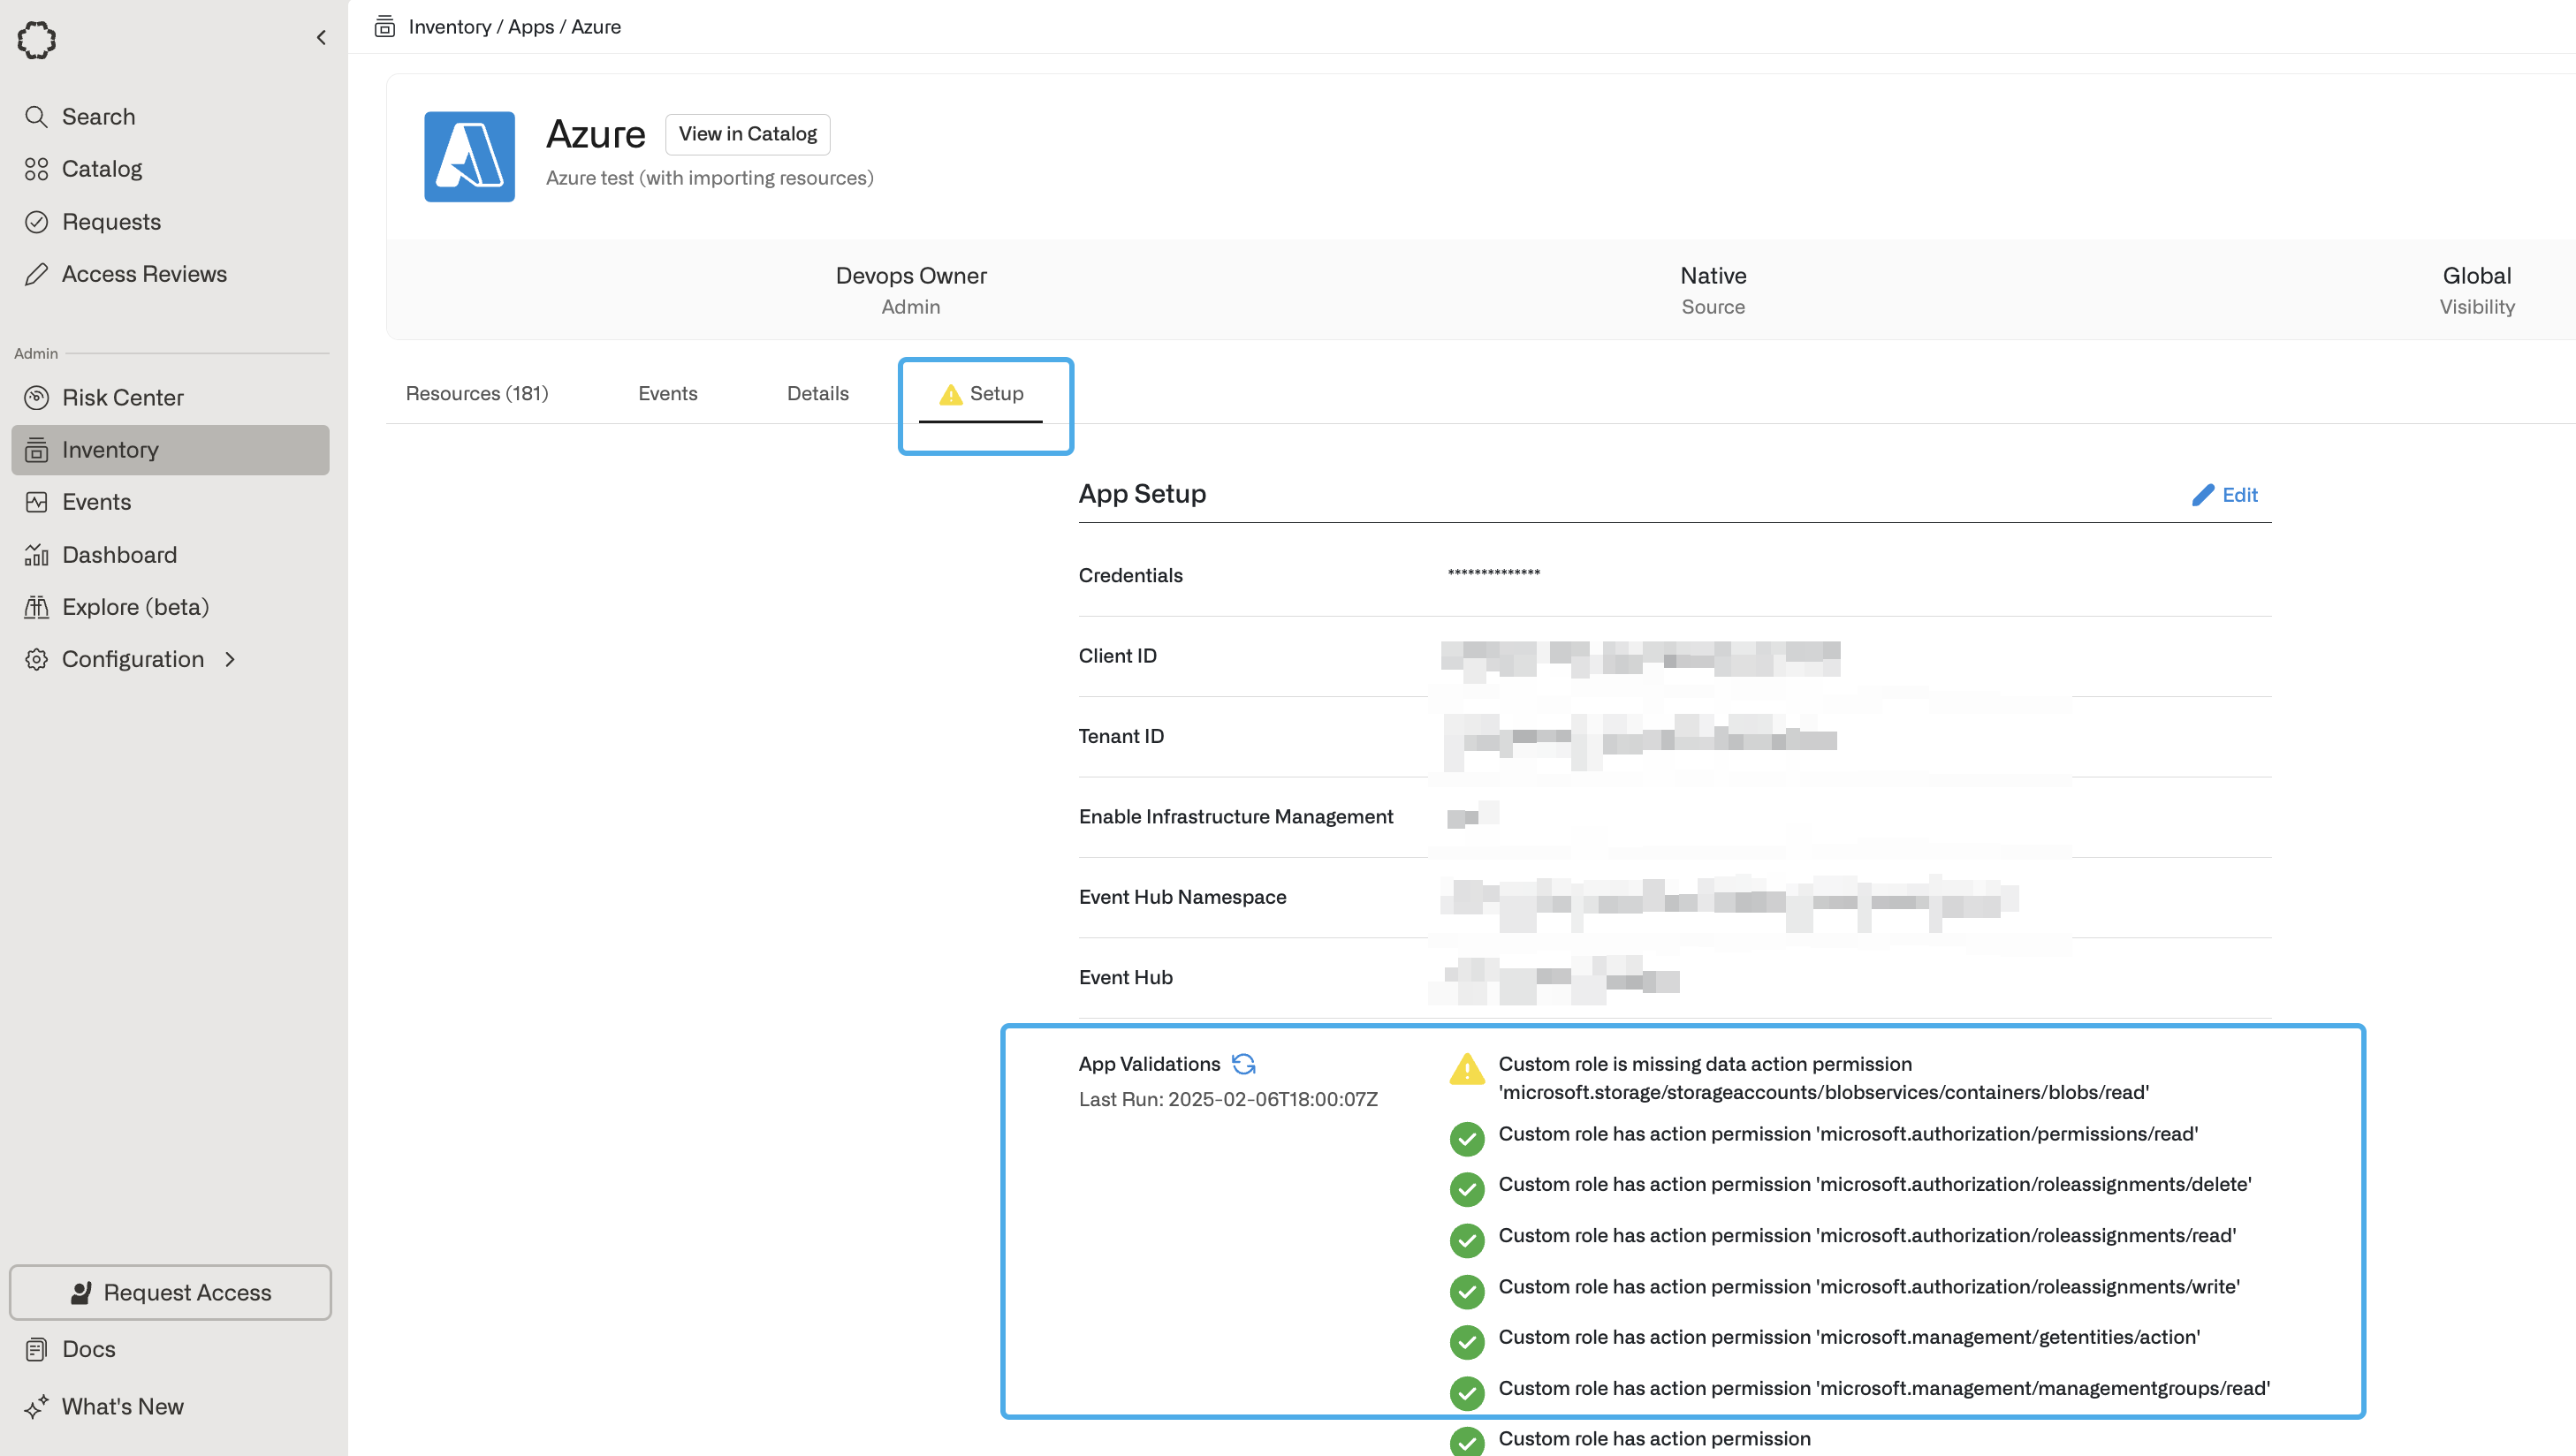Switch to the Details tab

pos(817,393)
